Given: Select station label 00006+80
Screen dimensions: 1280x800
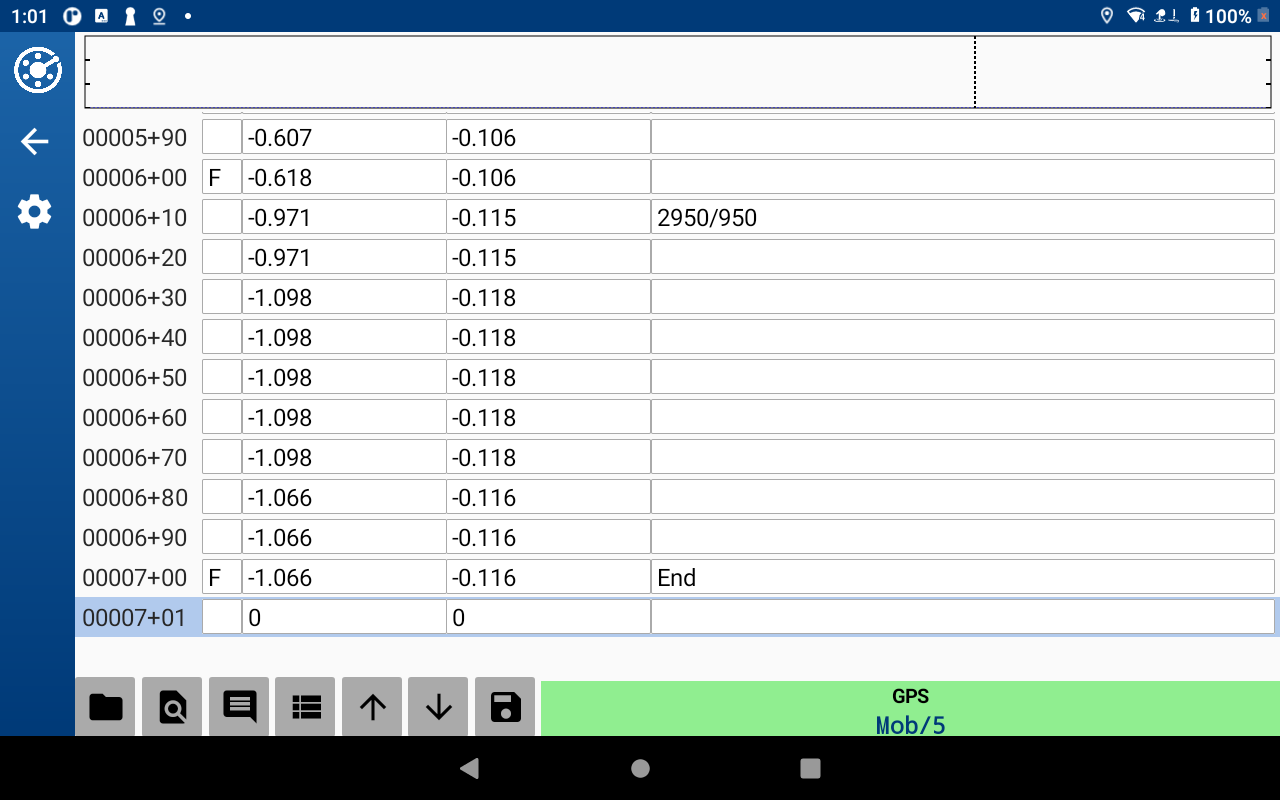Looking at the screenshot, I should click(135, 498).
